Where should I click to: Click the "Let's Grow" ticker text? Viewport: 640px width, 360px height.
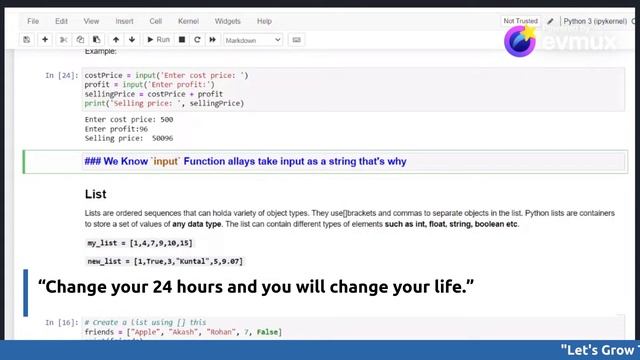coord(600,350)
